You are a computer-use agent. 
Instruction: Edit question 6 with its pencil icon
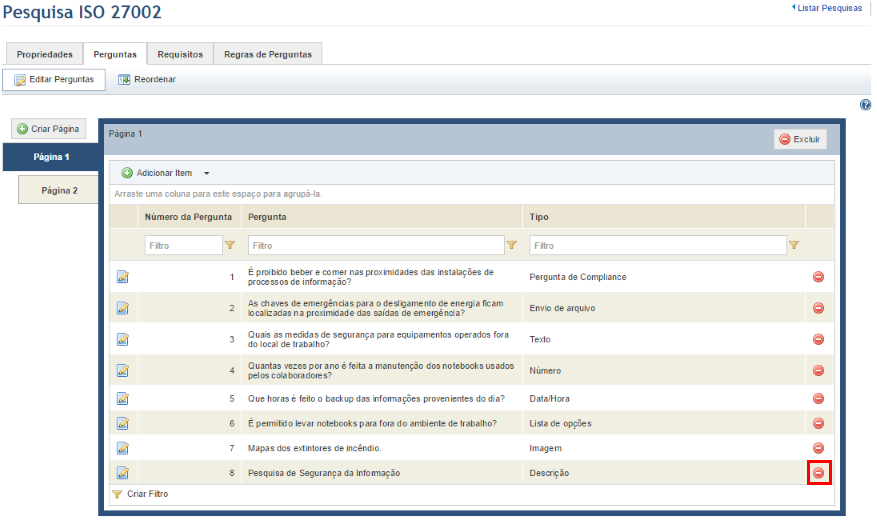coord(122,423)
